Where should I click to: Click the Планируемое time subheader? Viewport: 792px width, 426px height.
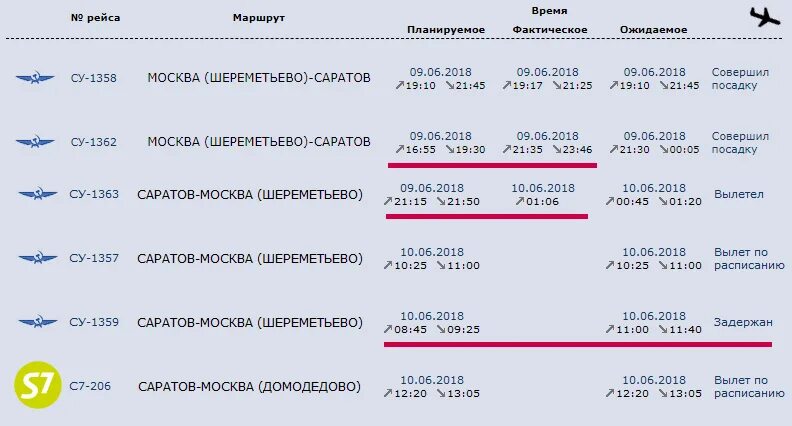[x=446, y=30]
